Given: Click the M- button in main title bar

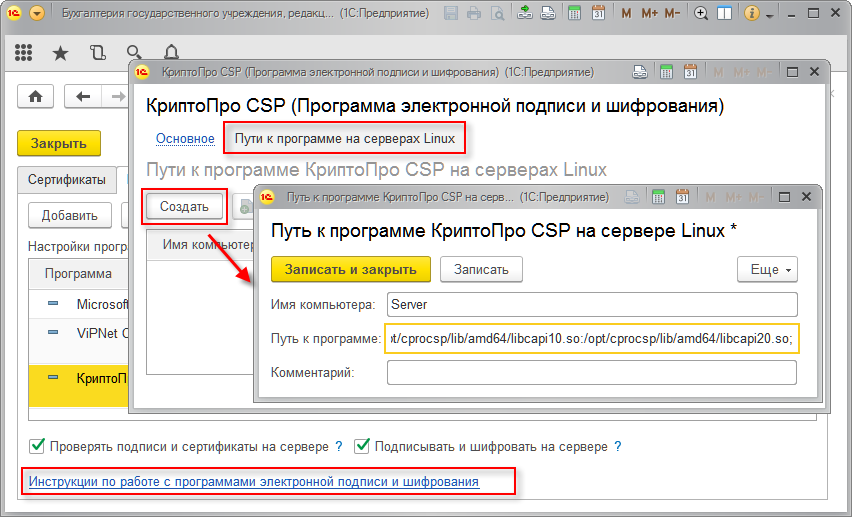Looking at the screenshot, I should click(x=672, y=13).
